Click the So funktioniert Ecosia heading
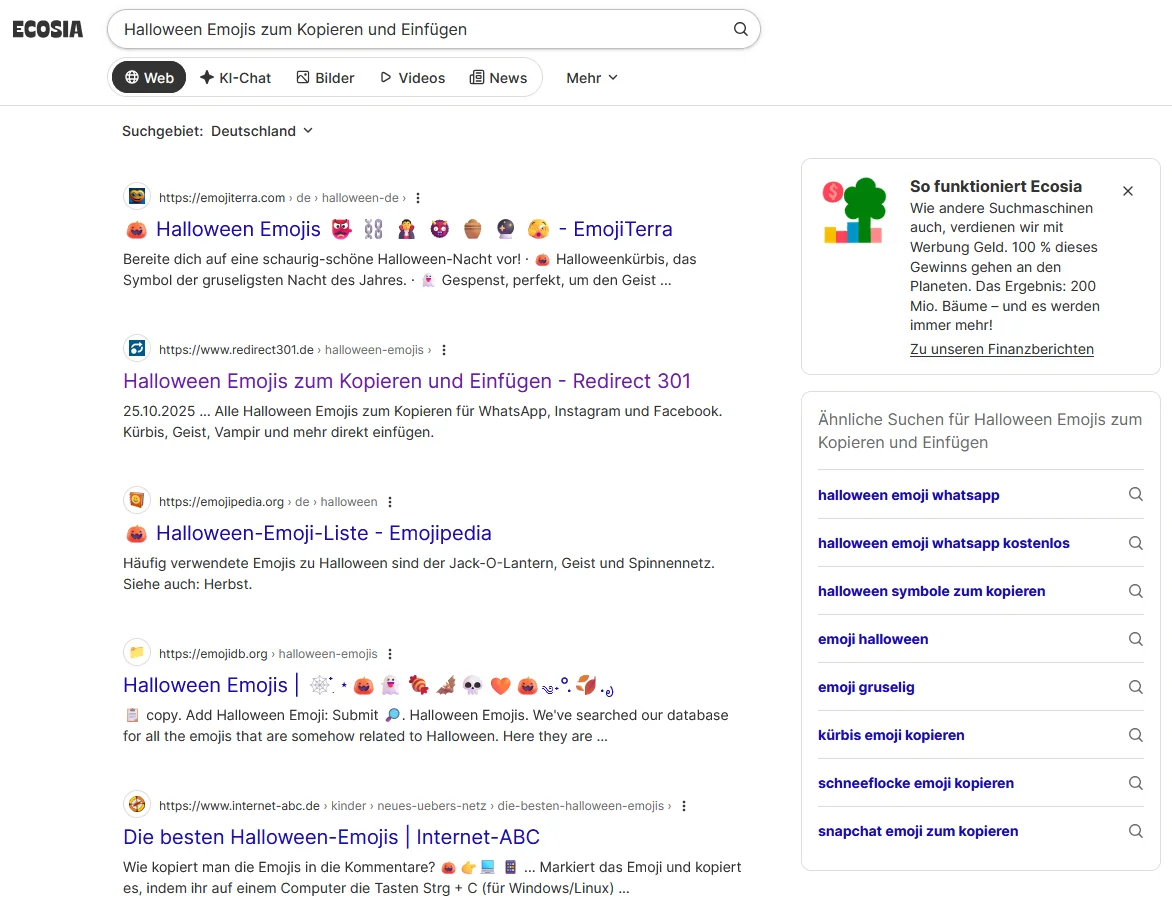The image size is (1172, 904). click(x=996, y=186)
